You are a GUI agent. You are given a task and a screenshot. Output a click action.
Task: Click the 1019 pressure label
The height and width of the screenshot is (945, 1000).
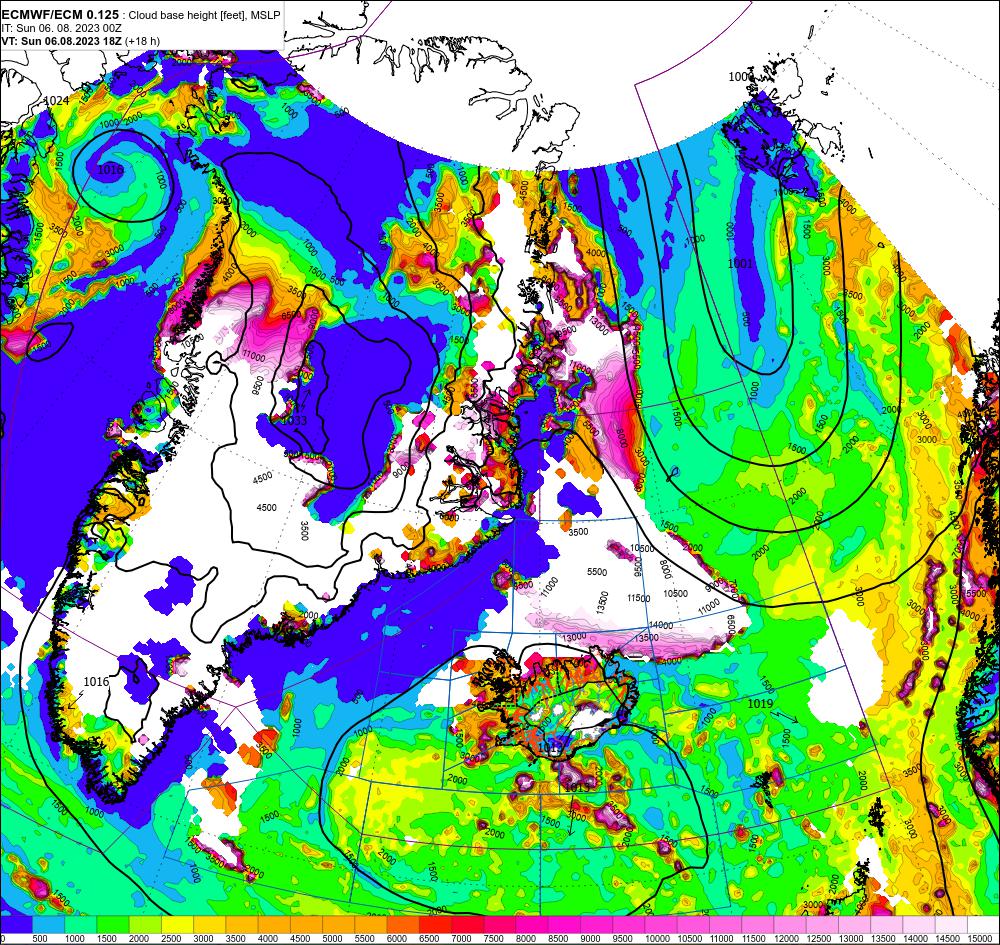pyautogui.click(x=760, y=703)
